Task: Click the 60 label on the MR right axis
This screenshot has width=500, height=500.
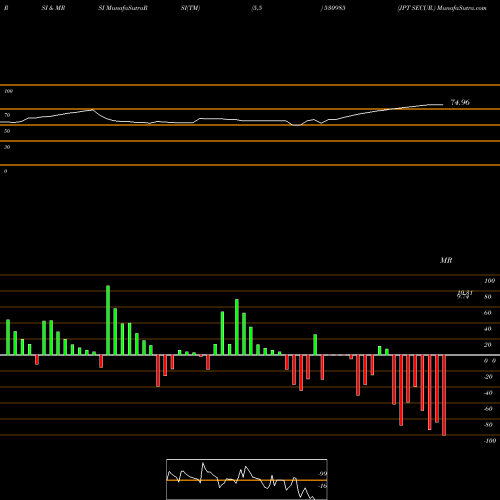Action: 488,313
